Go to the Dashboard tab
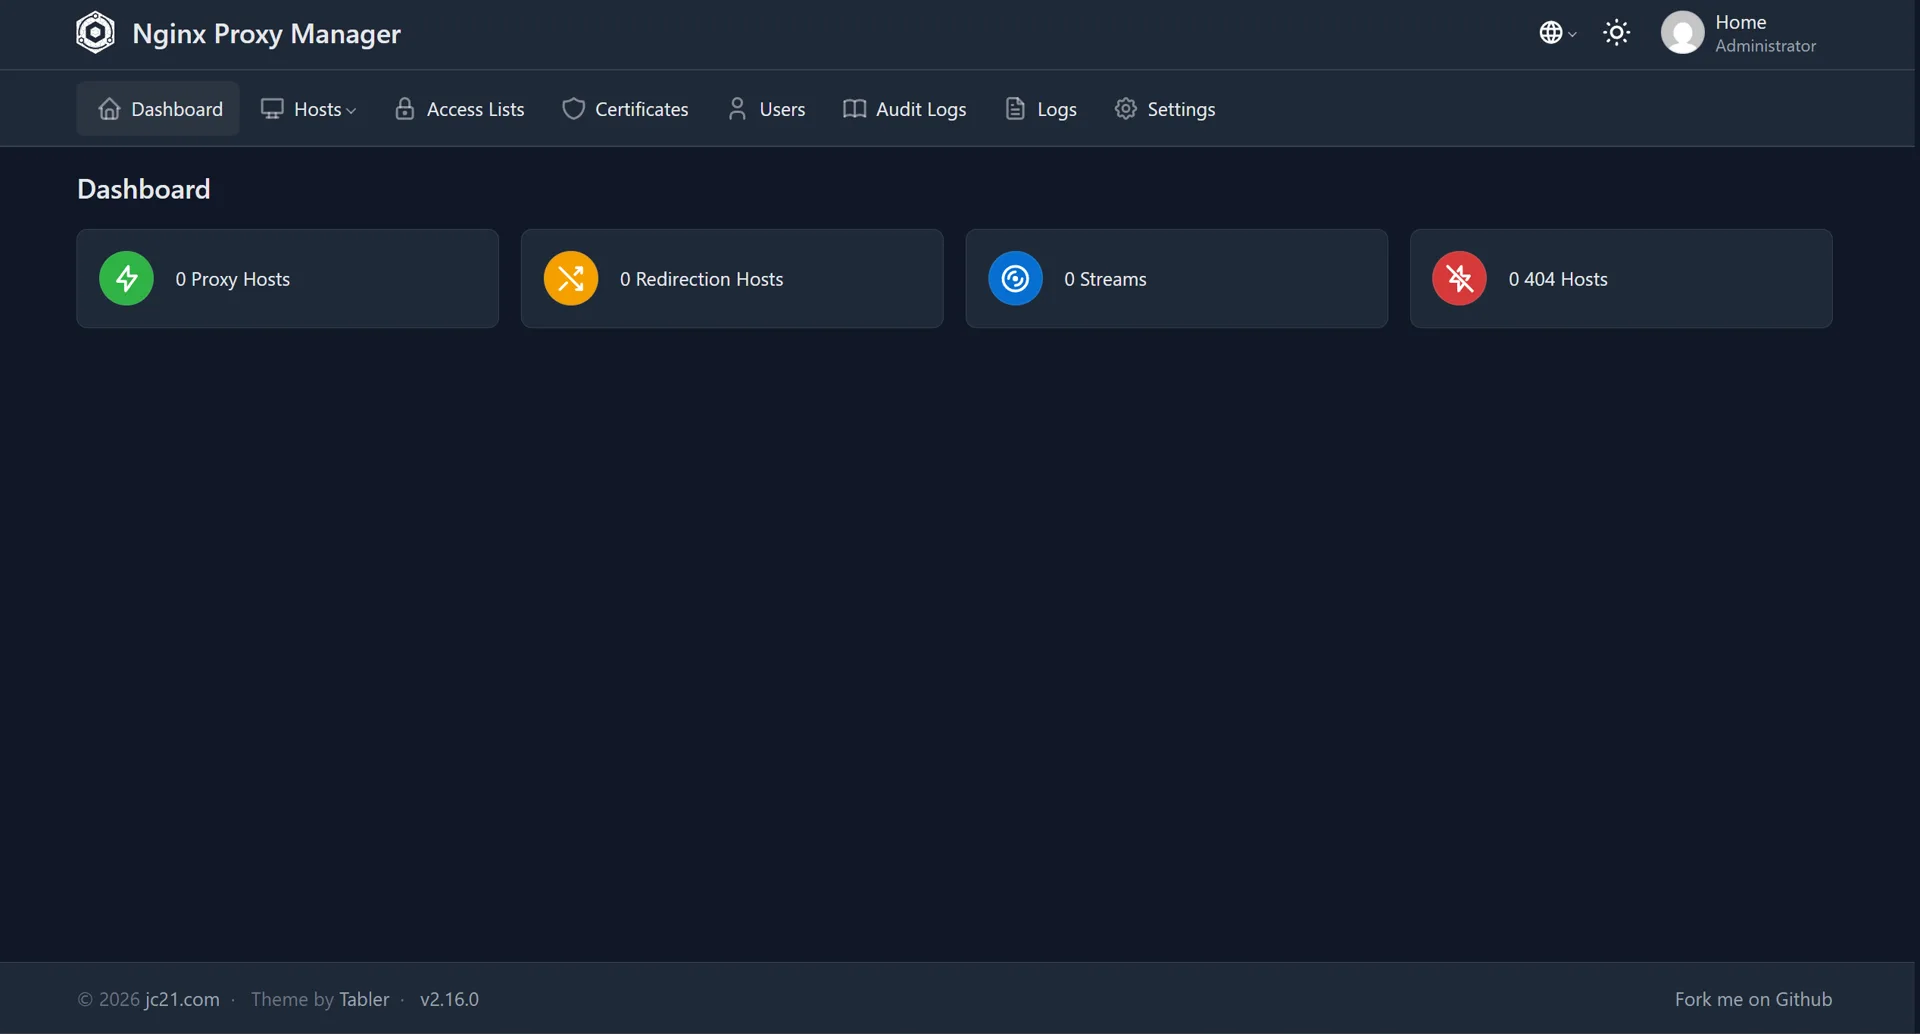1920x1034 pixels. point(158,109)
